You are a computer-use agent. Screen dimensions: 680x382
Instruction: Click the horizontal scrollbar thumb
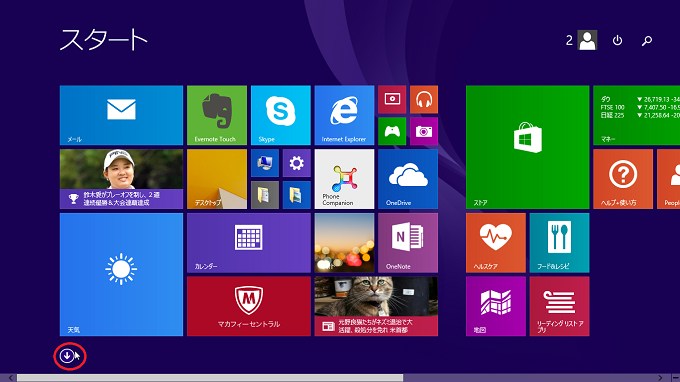(x=210, y=378)
